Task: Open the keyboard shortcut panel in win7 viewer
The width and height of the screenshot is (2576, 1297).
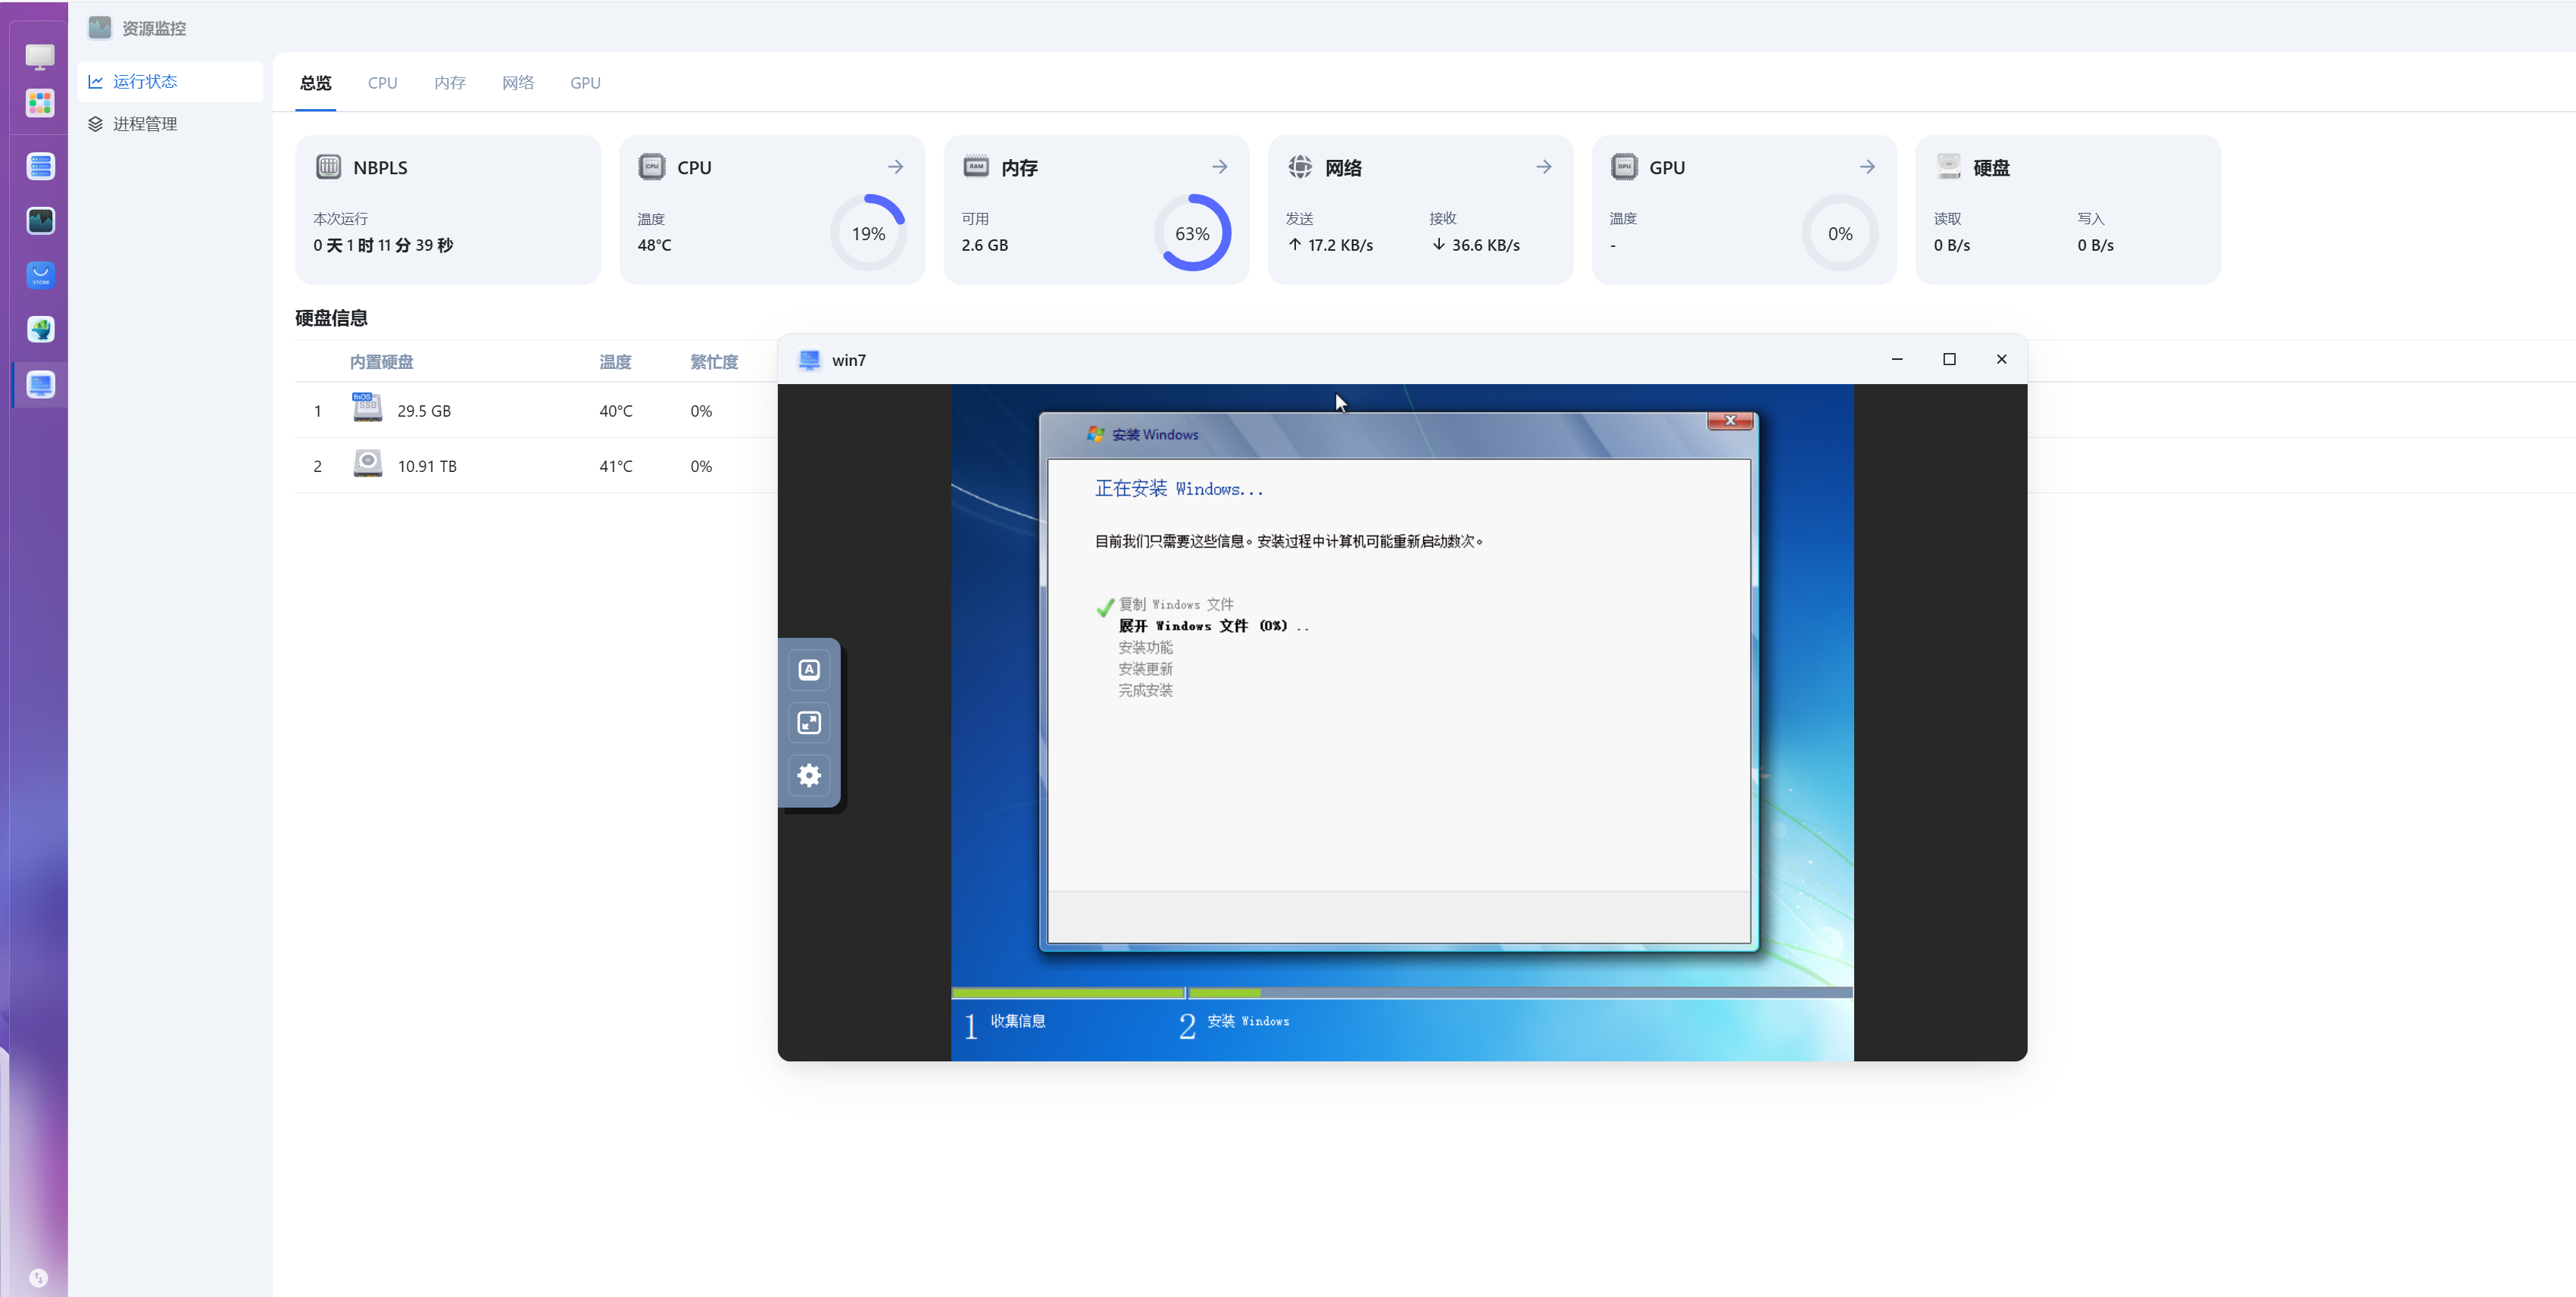Action: 809,669
